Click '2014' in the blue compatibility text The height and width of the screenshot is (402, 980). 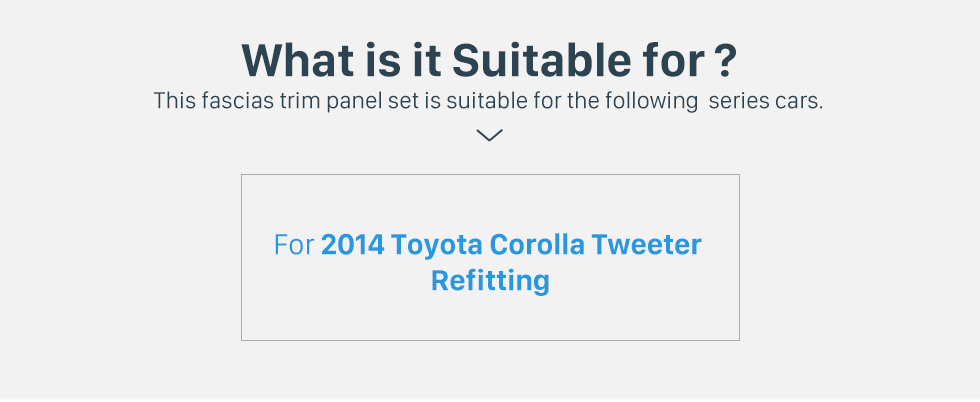352,244
